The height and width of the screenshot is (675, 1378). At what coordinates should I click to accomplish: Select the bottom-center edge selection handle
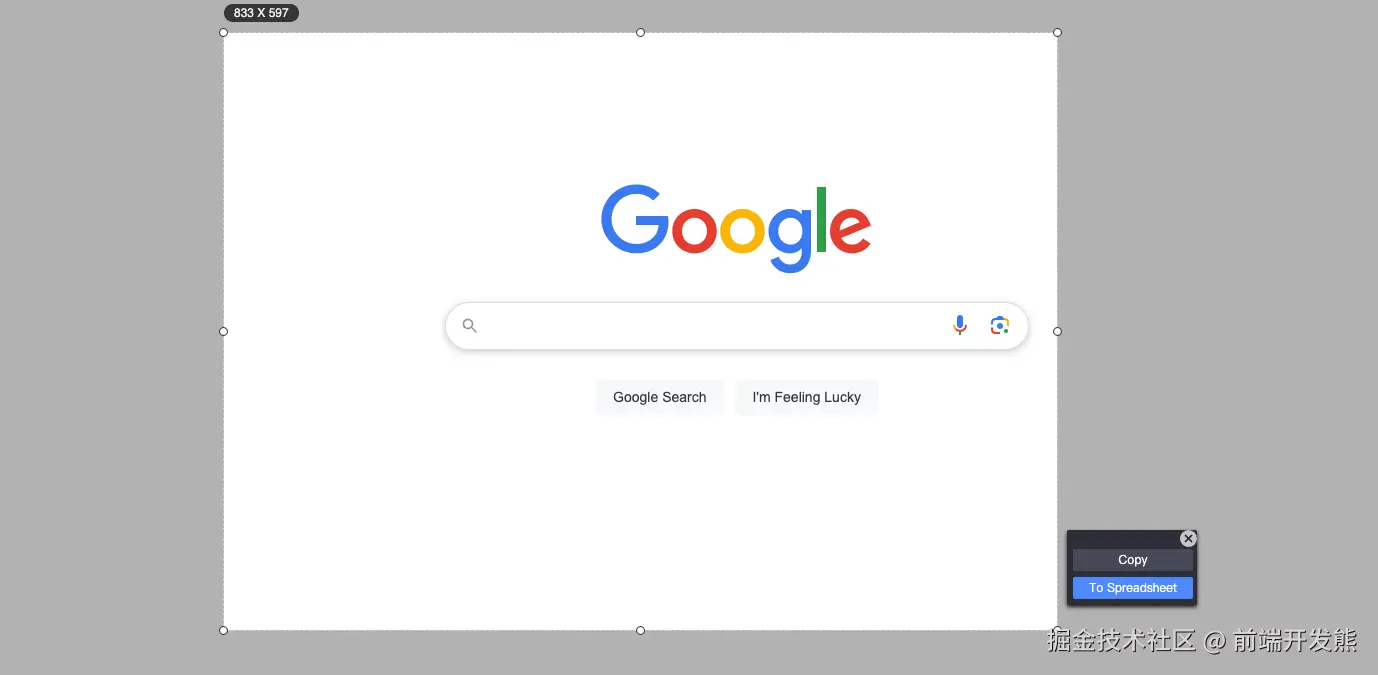pos(641,630)
